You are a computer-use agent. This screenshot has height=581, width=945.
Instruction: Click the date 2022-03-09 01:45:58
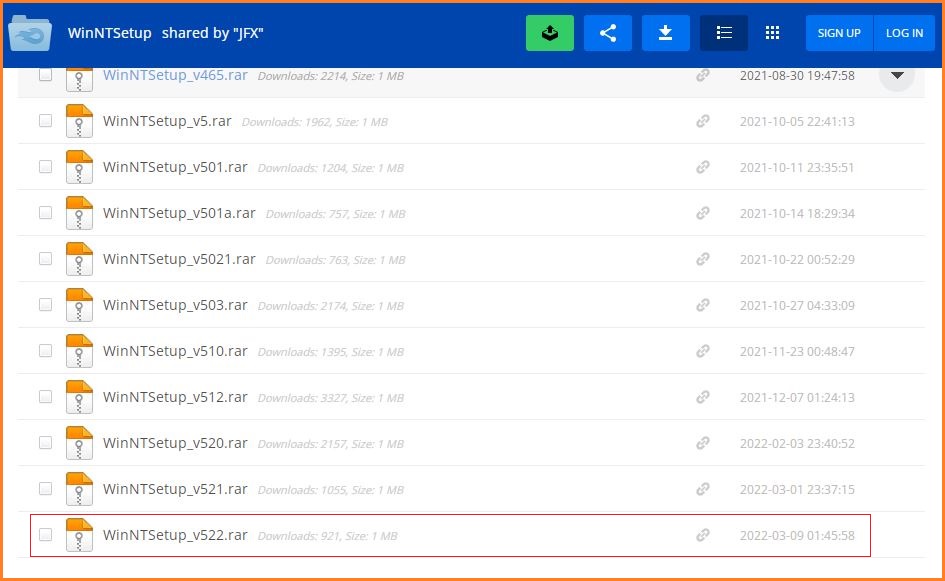(x=797, y=535)
